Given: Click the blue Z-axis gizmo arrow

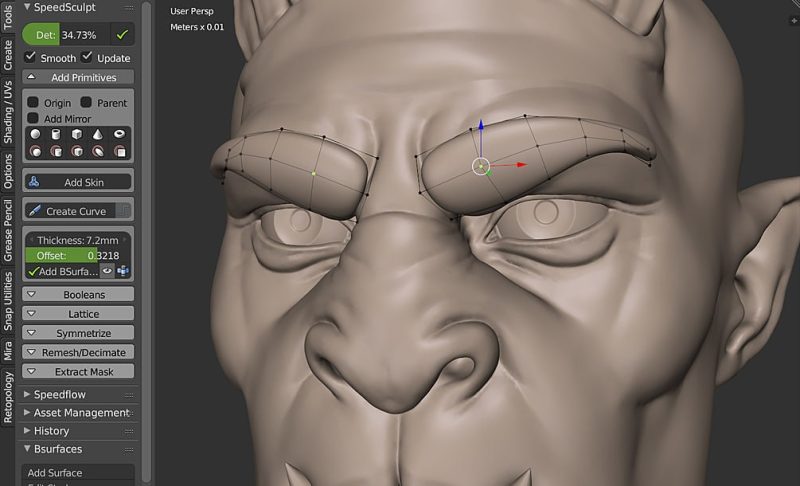Looking at the screenshot, I should pos(481,128).
